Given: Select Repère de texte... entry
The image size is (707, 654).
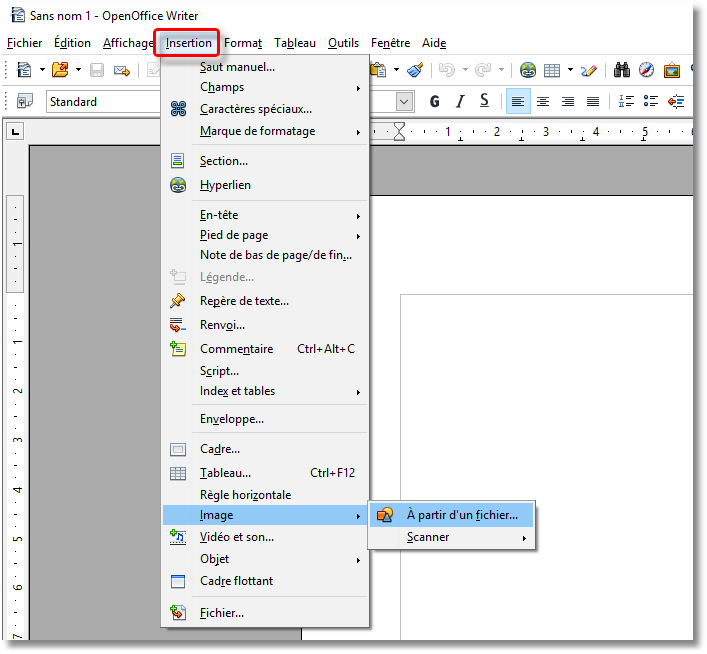Looking at the screenshot, I should click(266, 301).
